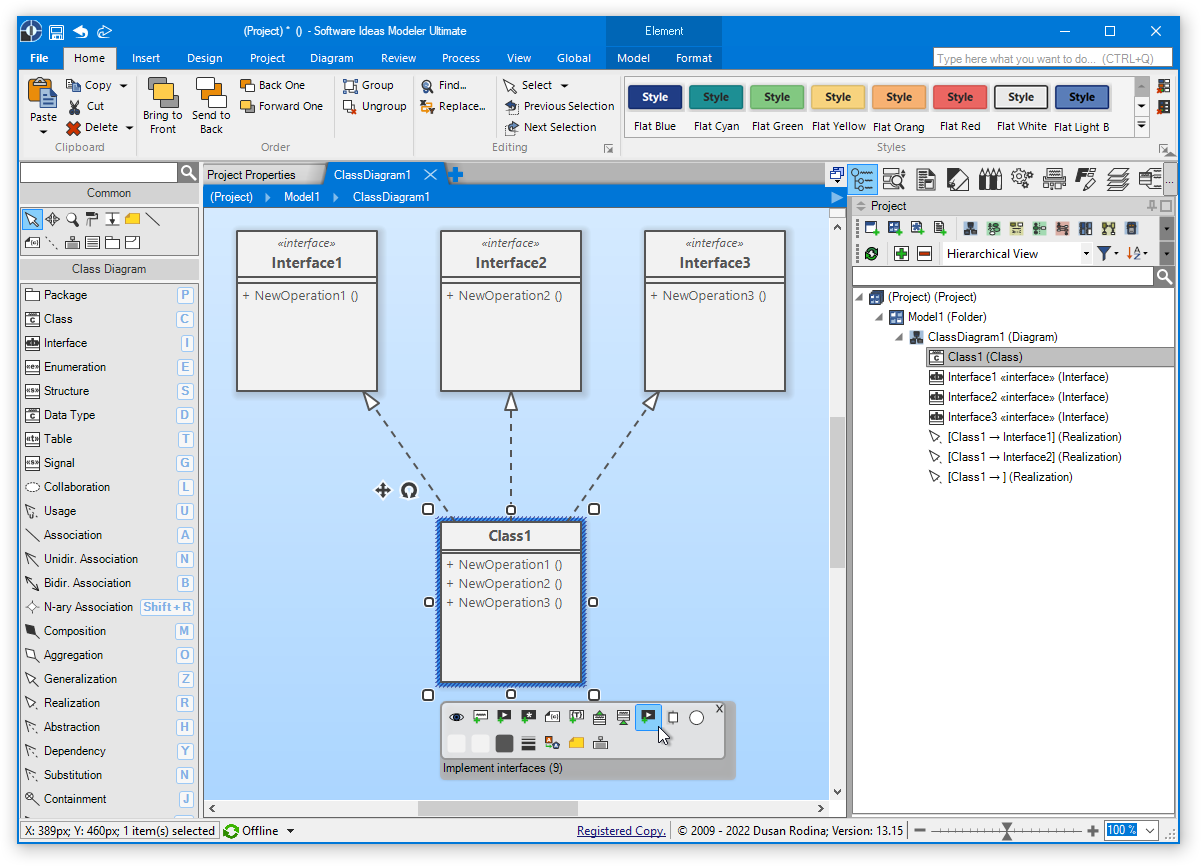Viewport: 1201px width, 866px height.
Task: Click the Paste clipboard icon
Action: [x=43, y=93]
